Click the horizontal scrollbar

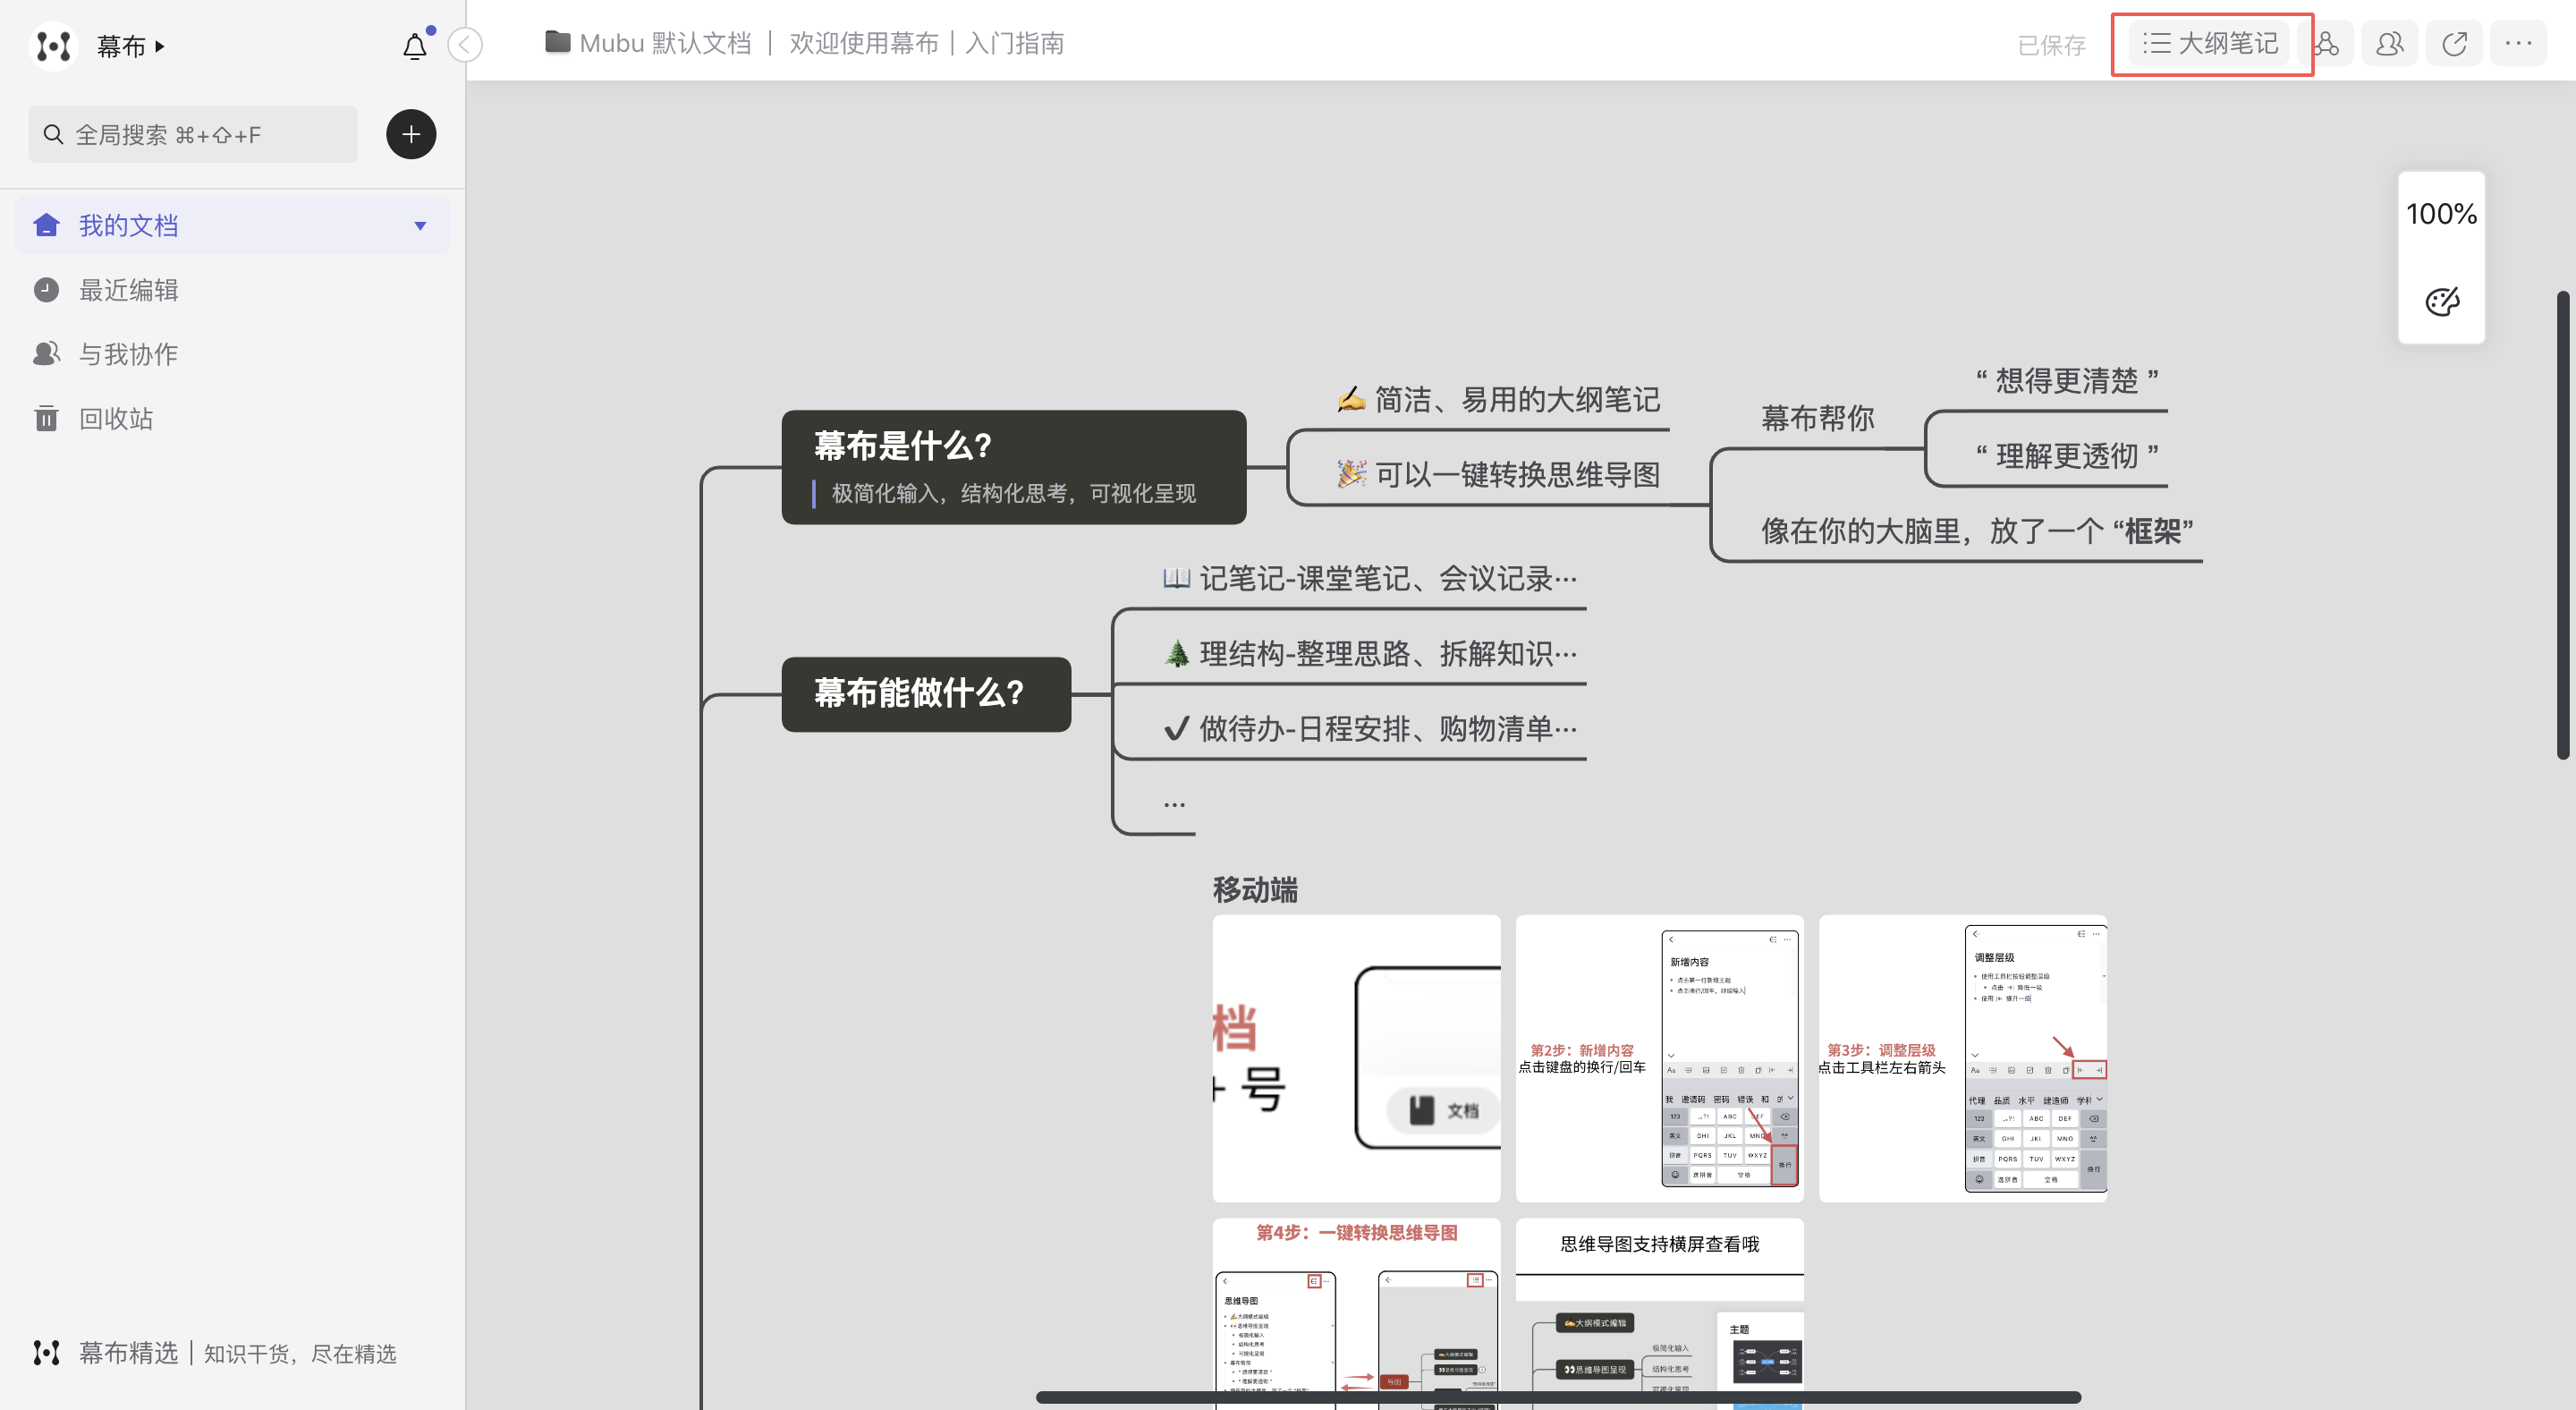1558,1397
